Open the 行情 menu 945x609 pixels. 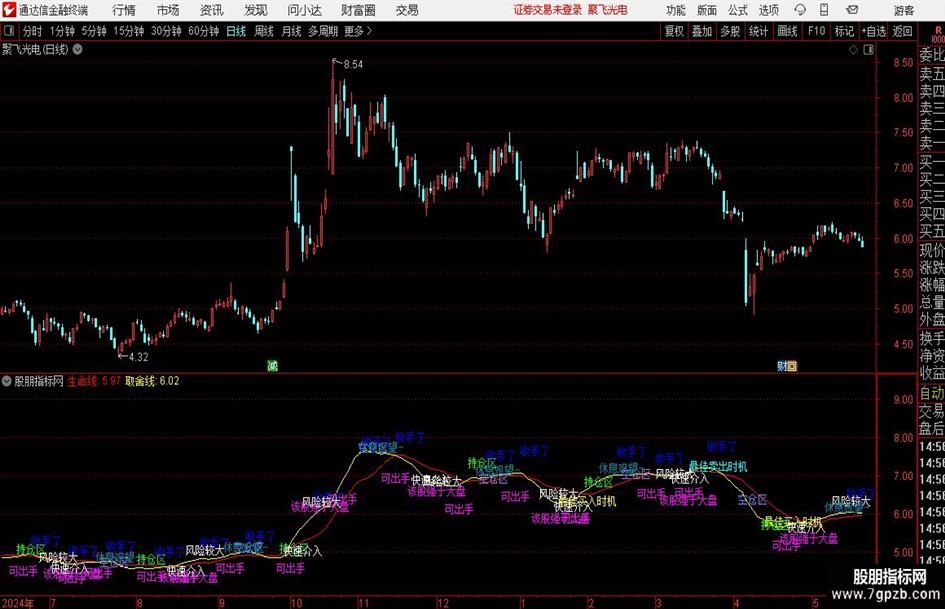click(124, 10)
